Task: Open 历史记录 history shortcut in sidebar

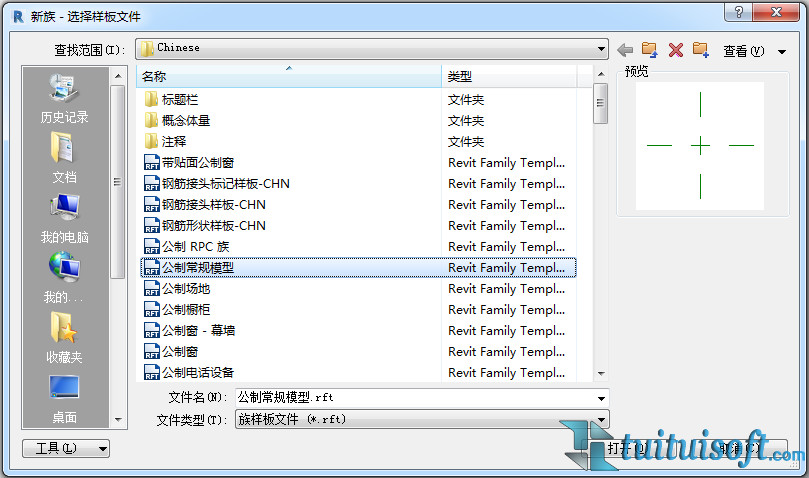Action: tap(65, 99)
